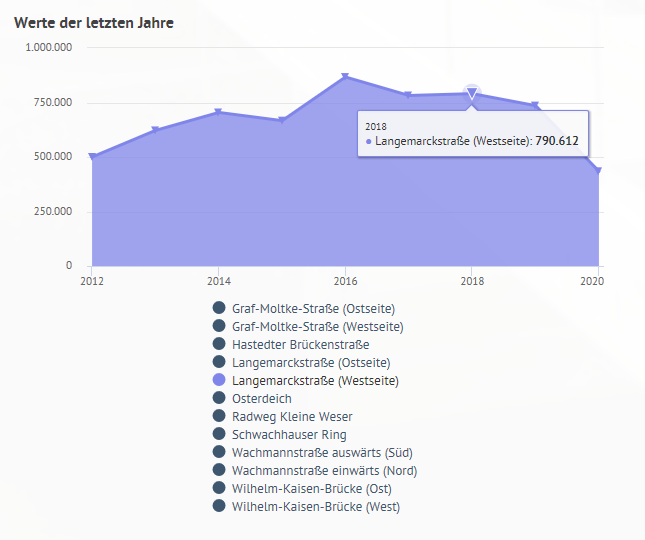This screenshot has height=540, width=645.
Task: Click the Langemarckstraße (Ostseite) legend dot
Action: [219, 363]
